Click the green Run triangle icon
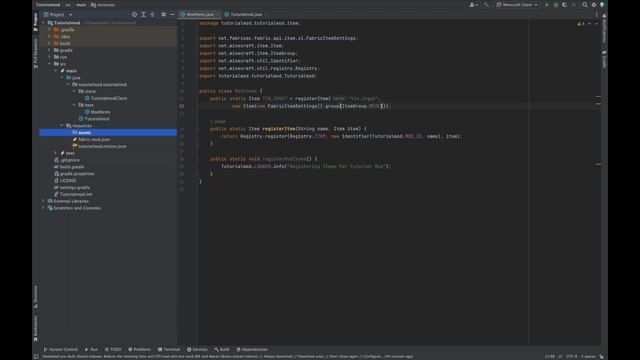Image resolution: width=640 pixels, height=360 pixels. [x=547, y=5]
